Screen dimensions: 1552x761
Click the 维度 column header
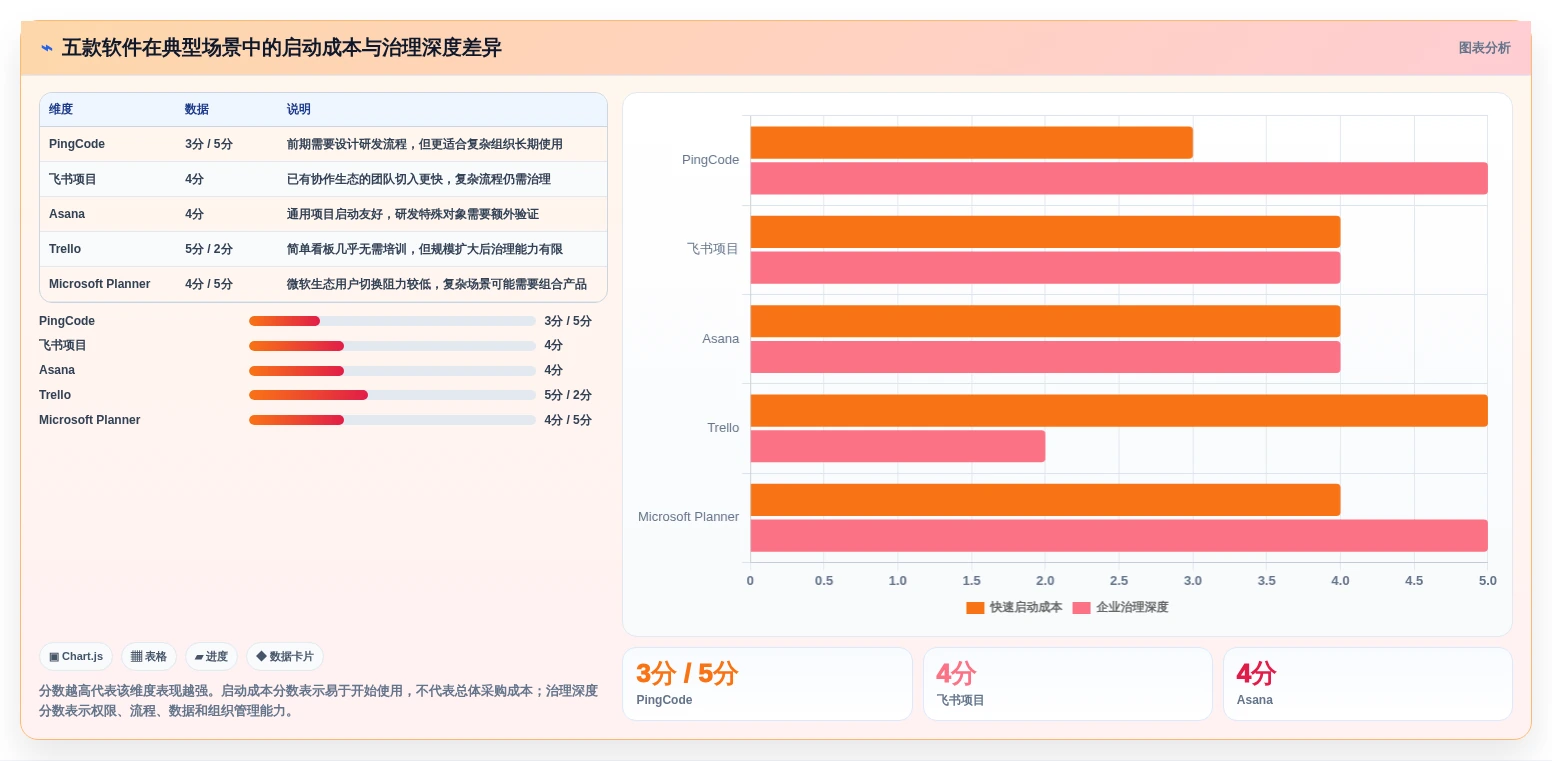pos(61,109)
